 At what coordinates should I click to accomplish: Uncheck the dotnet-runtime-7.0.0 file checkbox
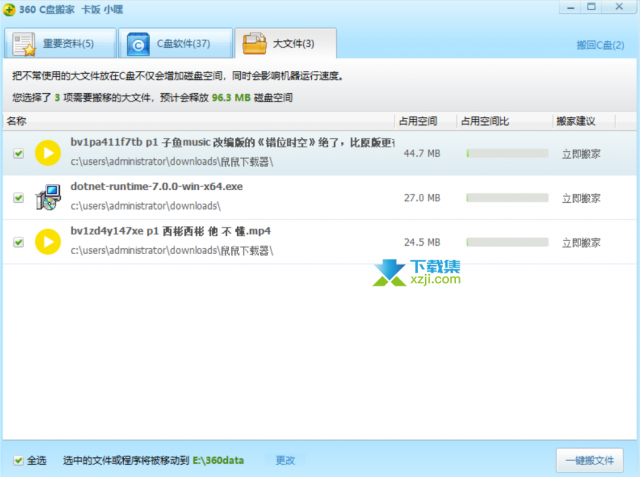pos(18,198)
